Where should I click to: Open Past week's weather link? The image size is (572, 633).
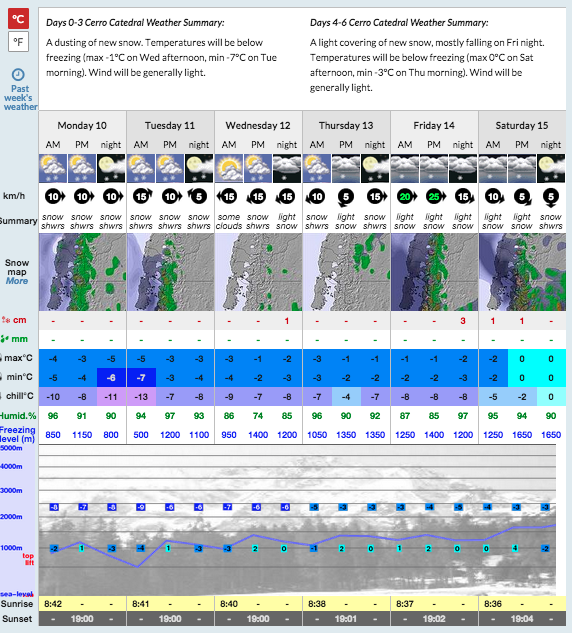20,98
